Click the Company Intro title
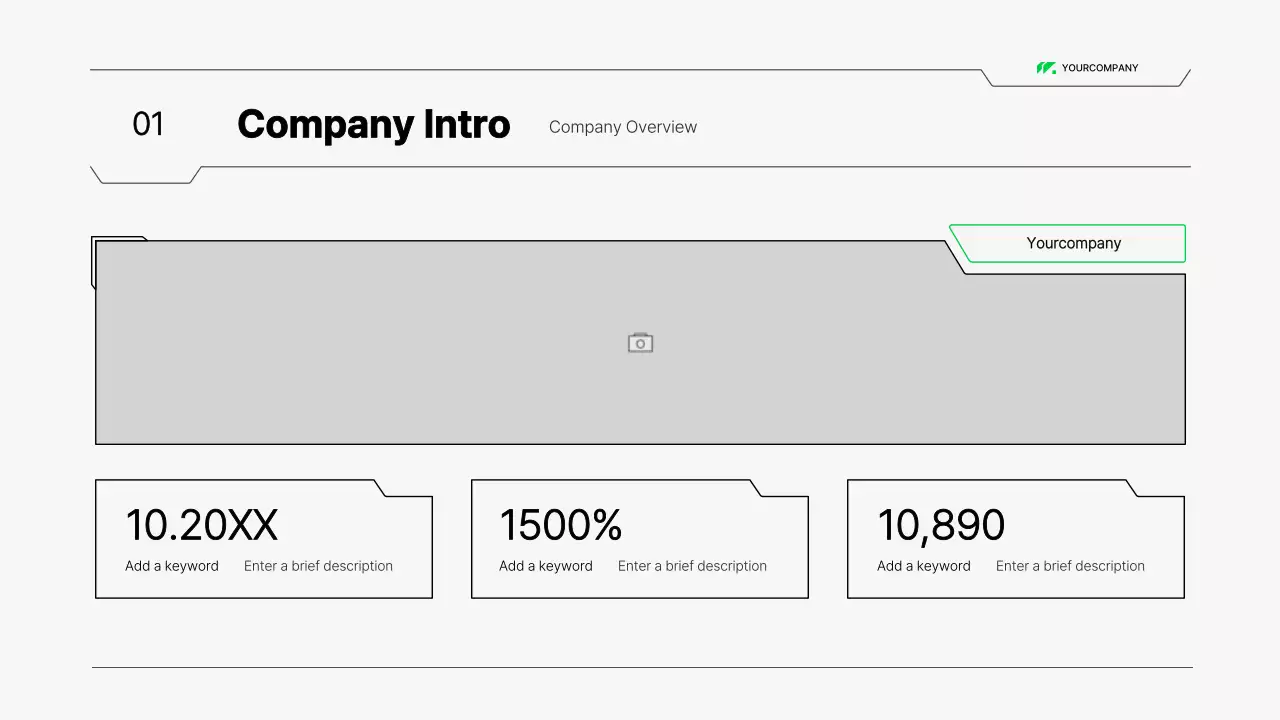This screenshot has width=1280, height=720. tap(373, 125)
